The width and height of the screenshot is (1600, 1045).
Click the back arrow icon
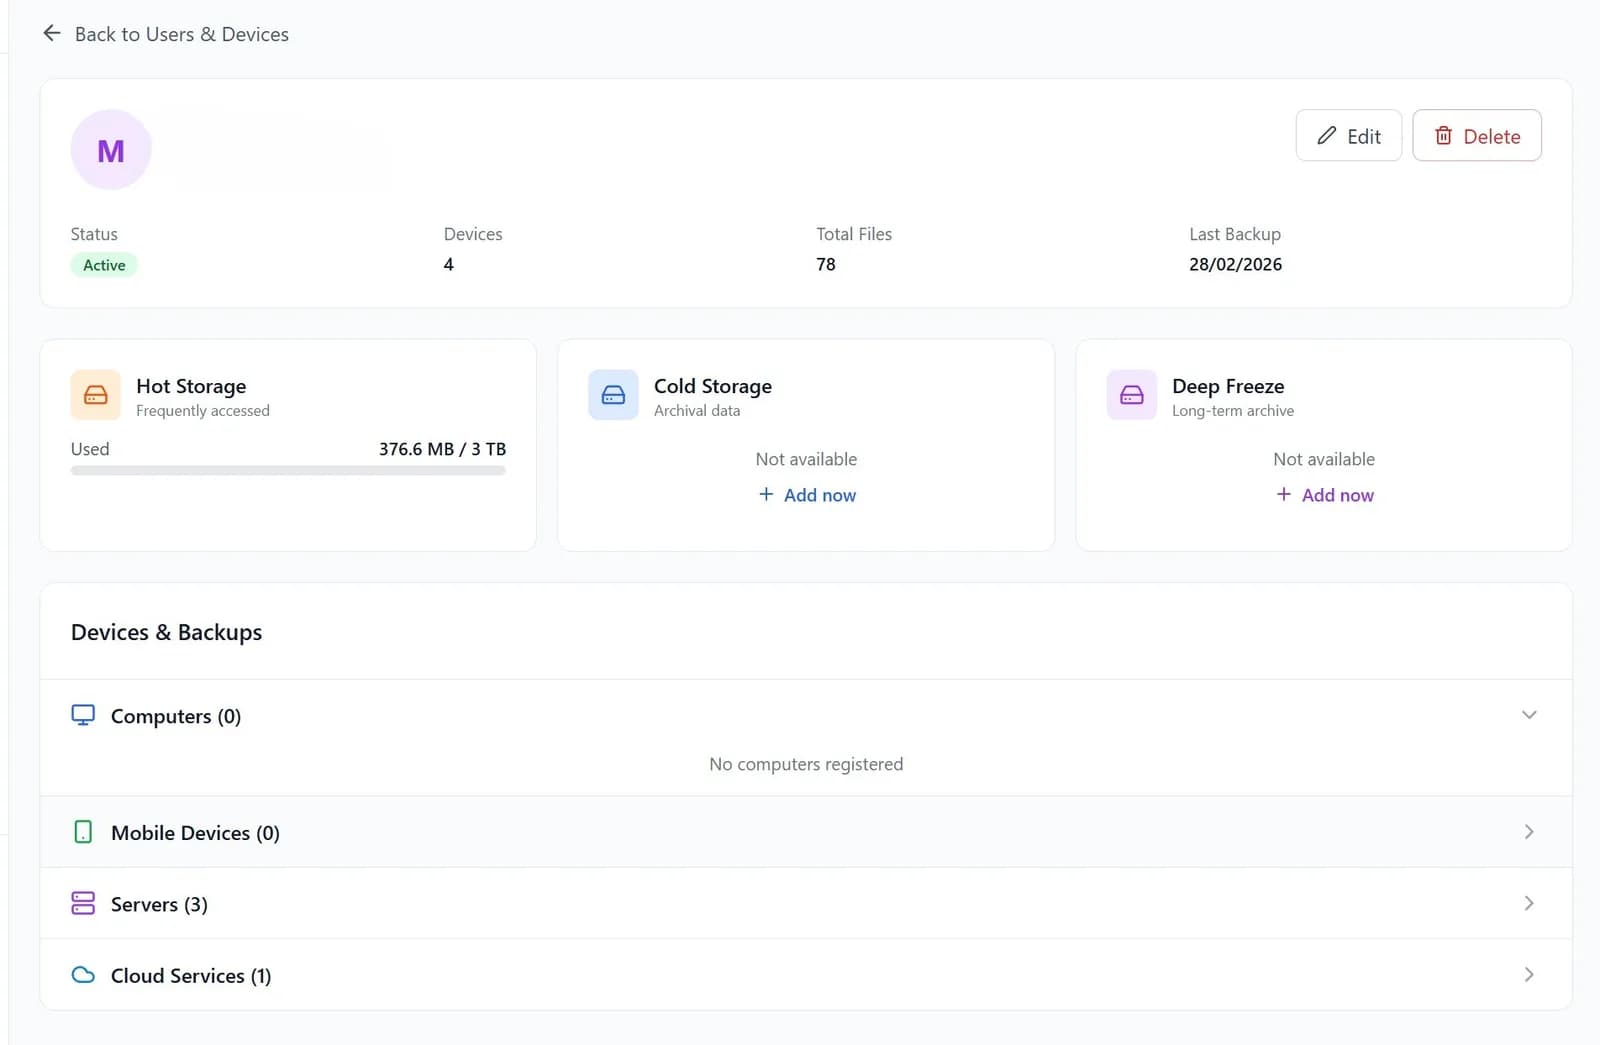pos(51,32)
